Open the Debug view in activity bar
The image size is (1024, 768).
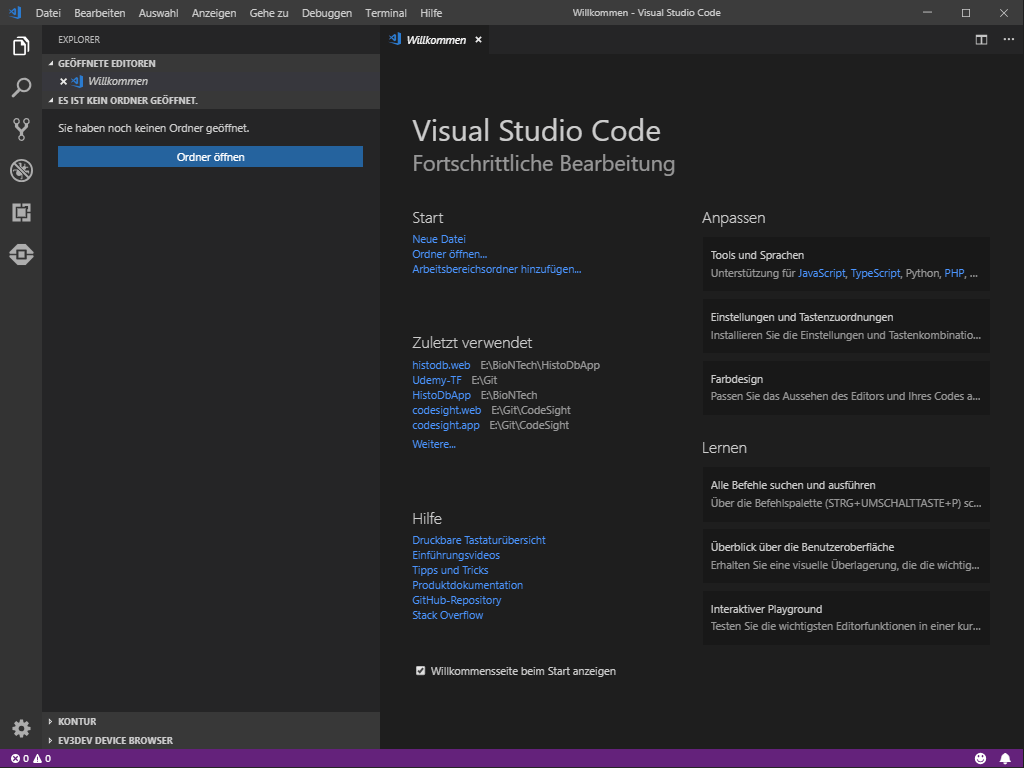(x=21, y=171)
